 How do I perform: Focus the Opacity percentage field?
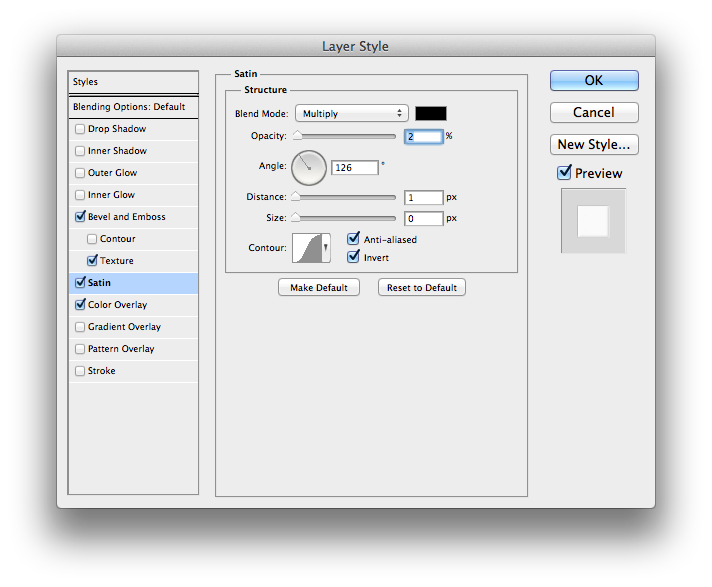click(423, 137)
